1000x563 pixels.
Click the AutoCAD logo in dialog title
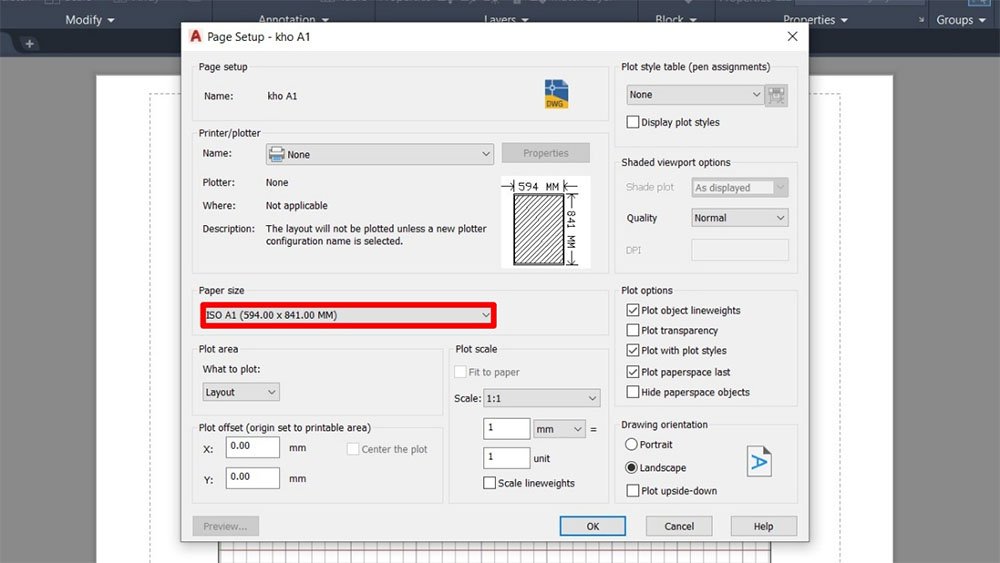(x=196, y=36)
